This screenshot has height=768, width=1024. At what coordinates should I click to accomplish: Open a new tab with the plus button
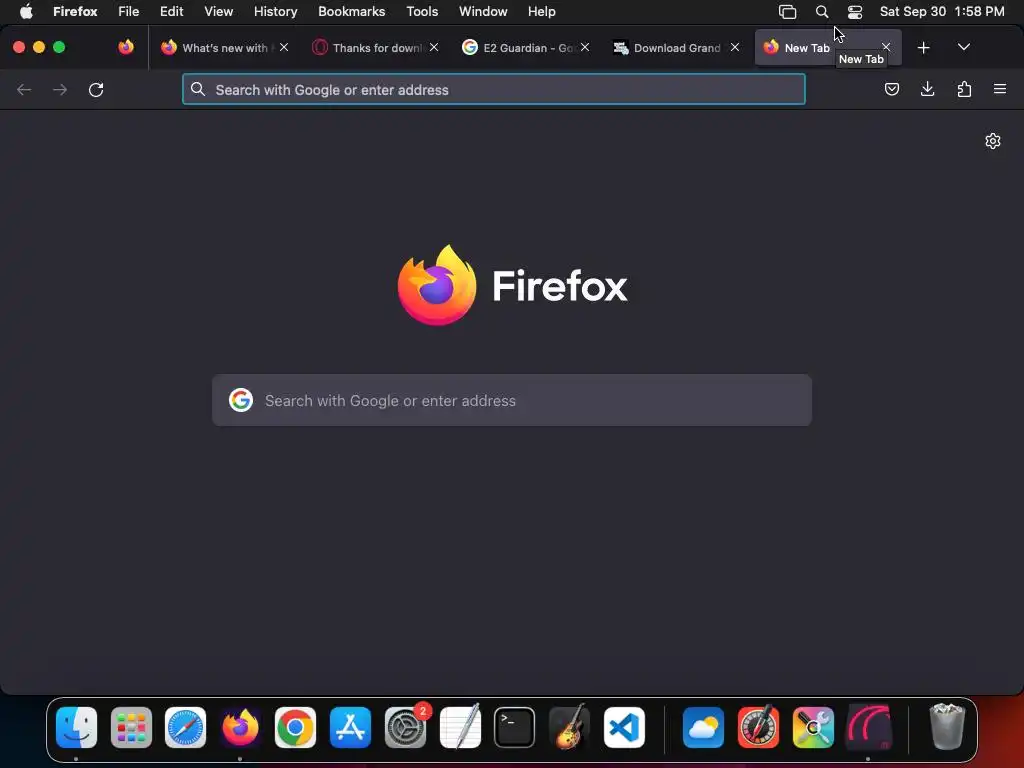923,48
